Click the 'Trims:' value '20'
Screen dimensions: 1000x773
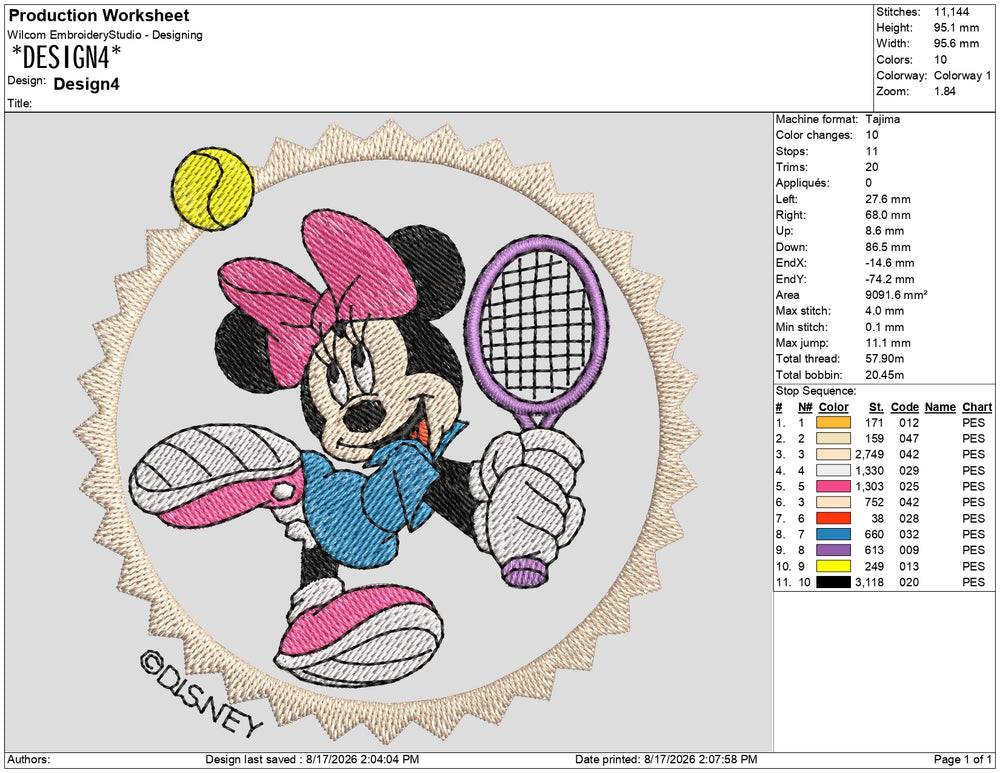[x=872, y=167]
